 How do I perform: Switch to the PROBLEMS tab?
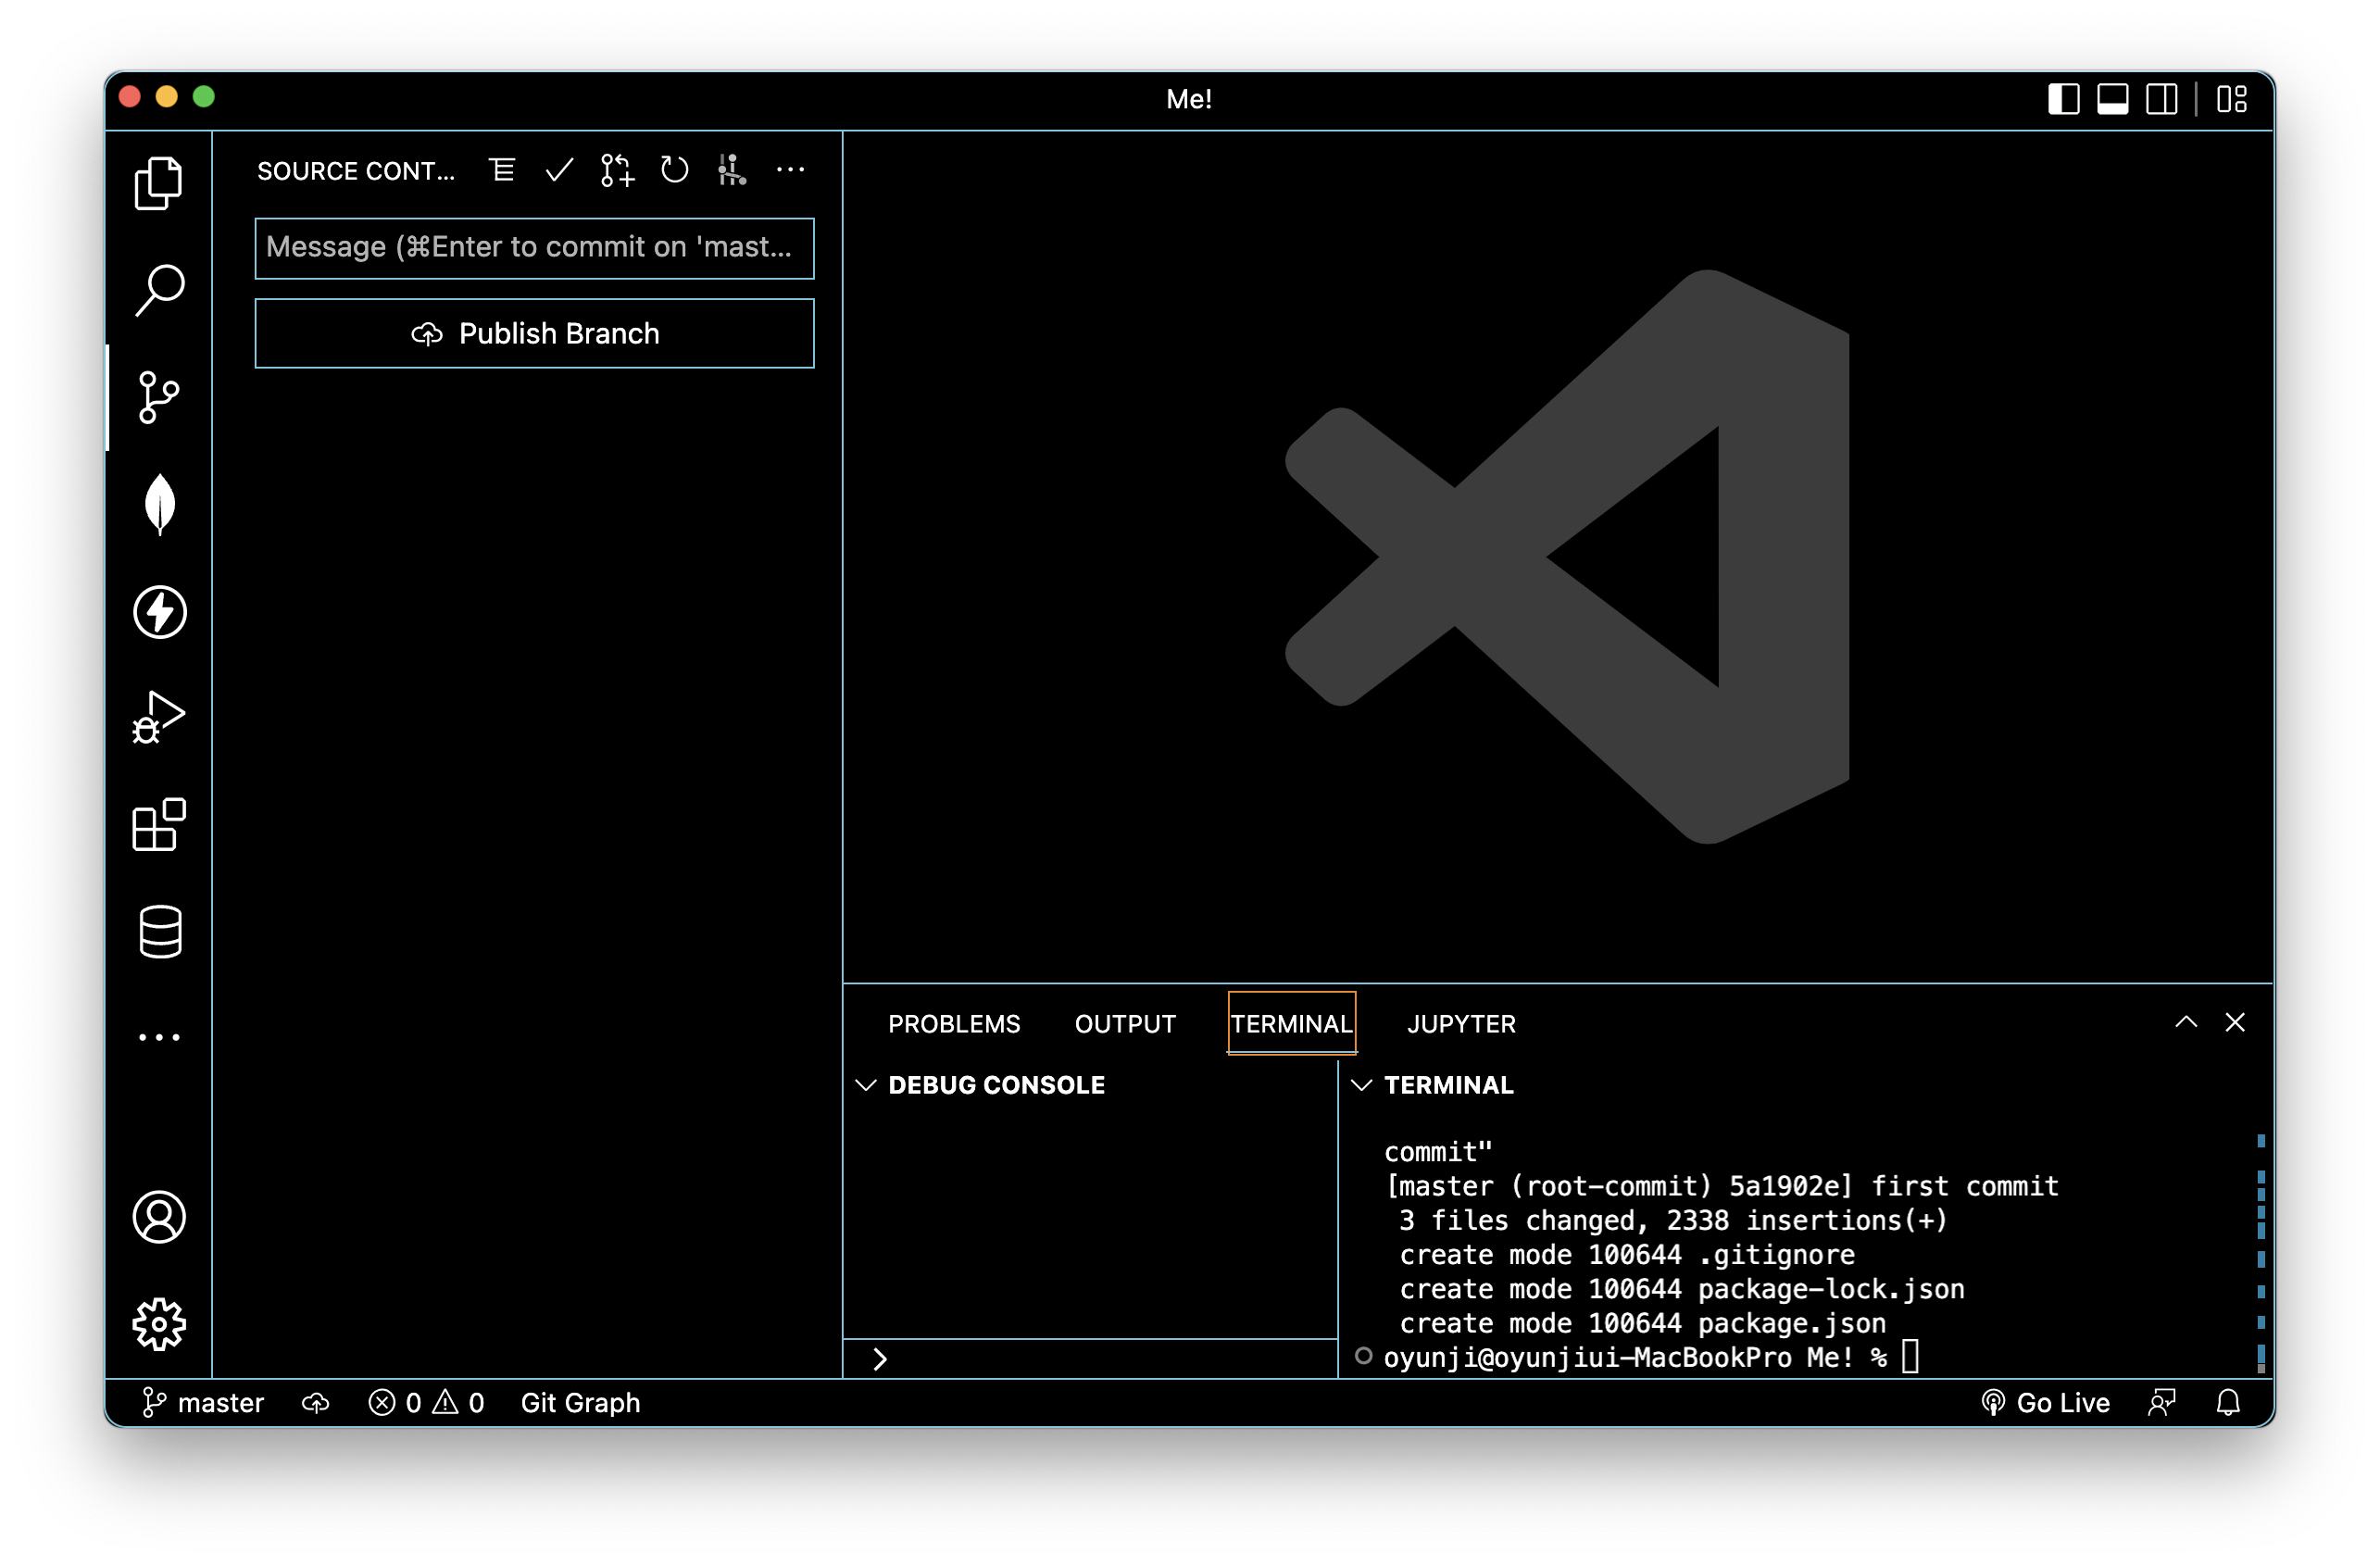[954, 1024]
